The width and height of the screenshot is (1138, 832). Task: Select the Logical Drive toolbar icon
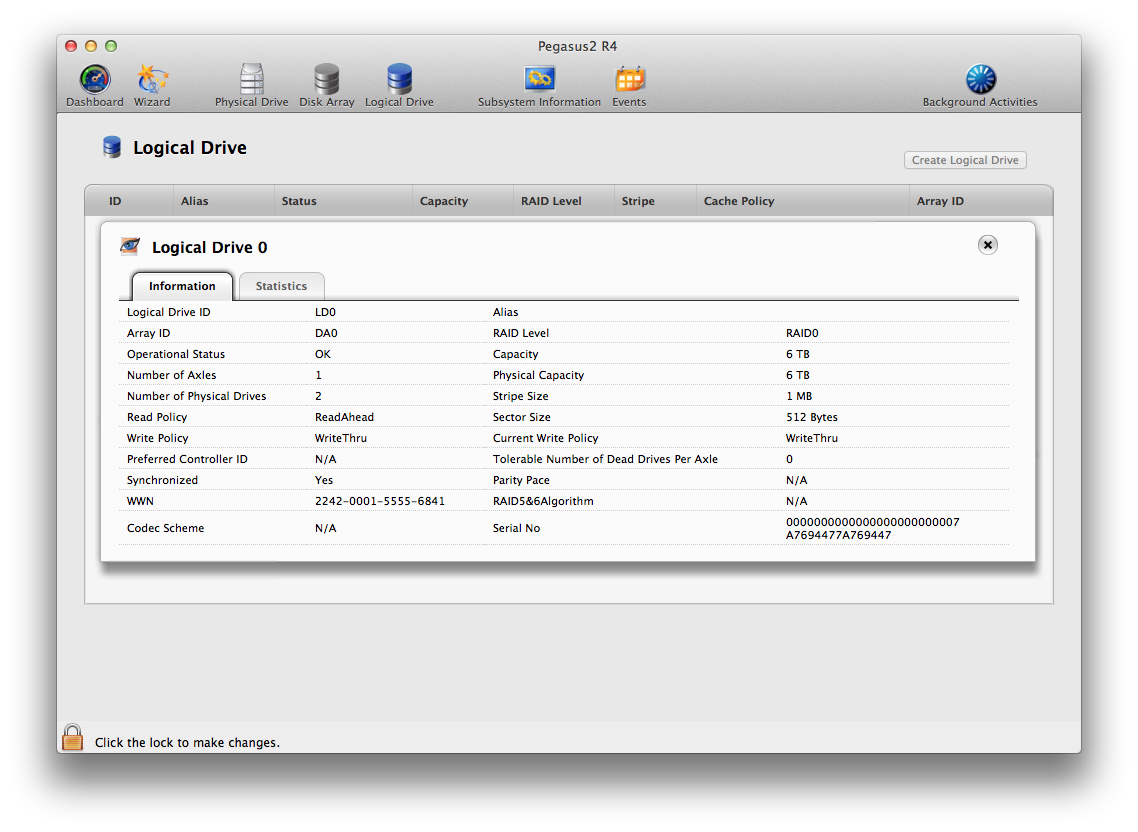[x=399, y=85]
